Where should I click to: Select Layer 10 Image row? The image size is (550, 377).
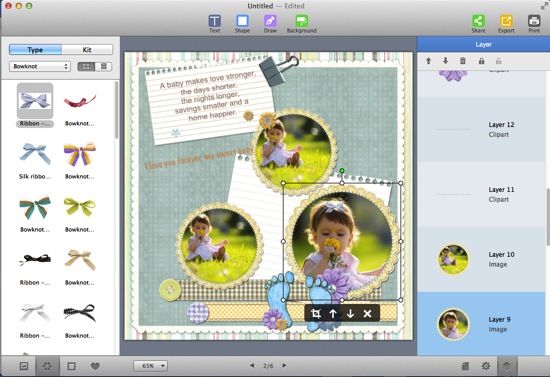tap(481, 259)
